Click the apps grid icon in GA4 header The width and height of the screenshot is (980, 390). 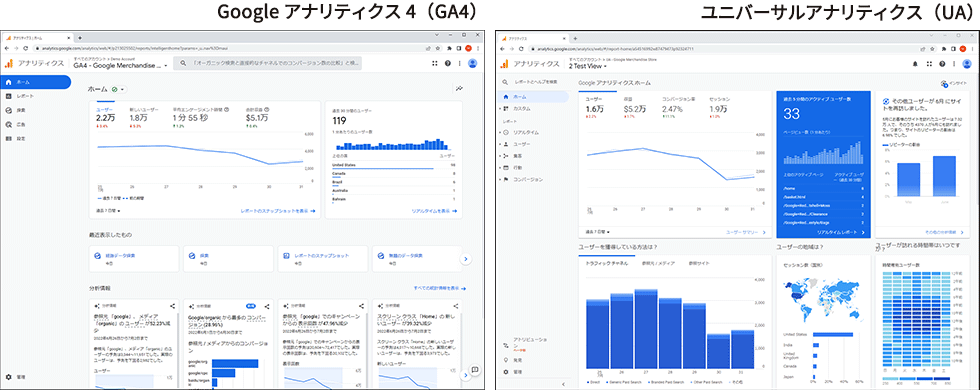coord(435,63)
